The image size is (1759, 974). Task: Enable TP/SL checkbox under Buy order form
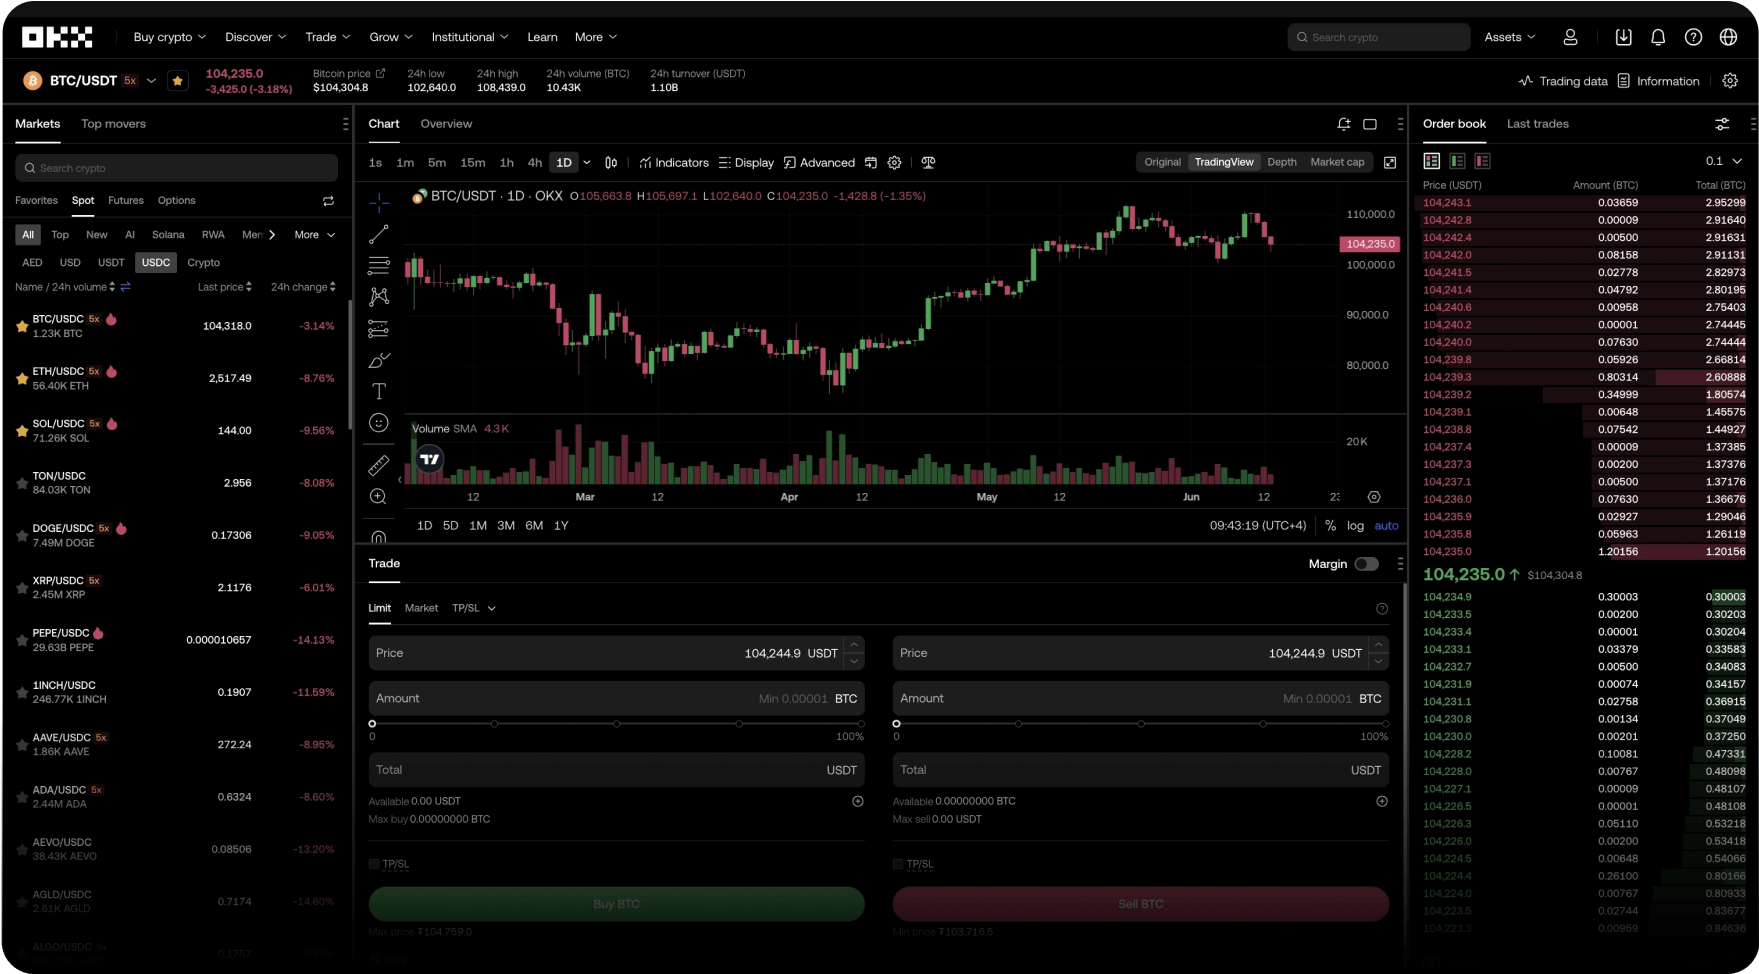(375, 863)
